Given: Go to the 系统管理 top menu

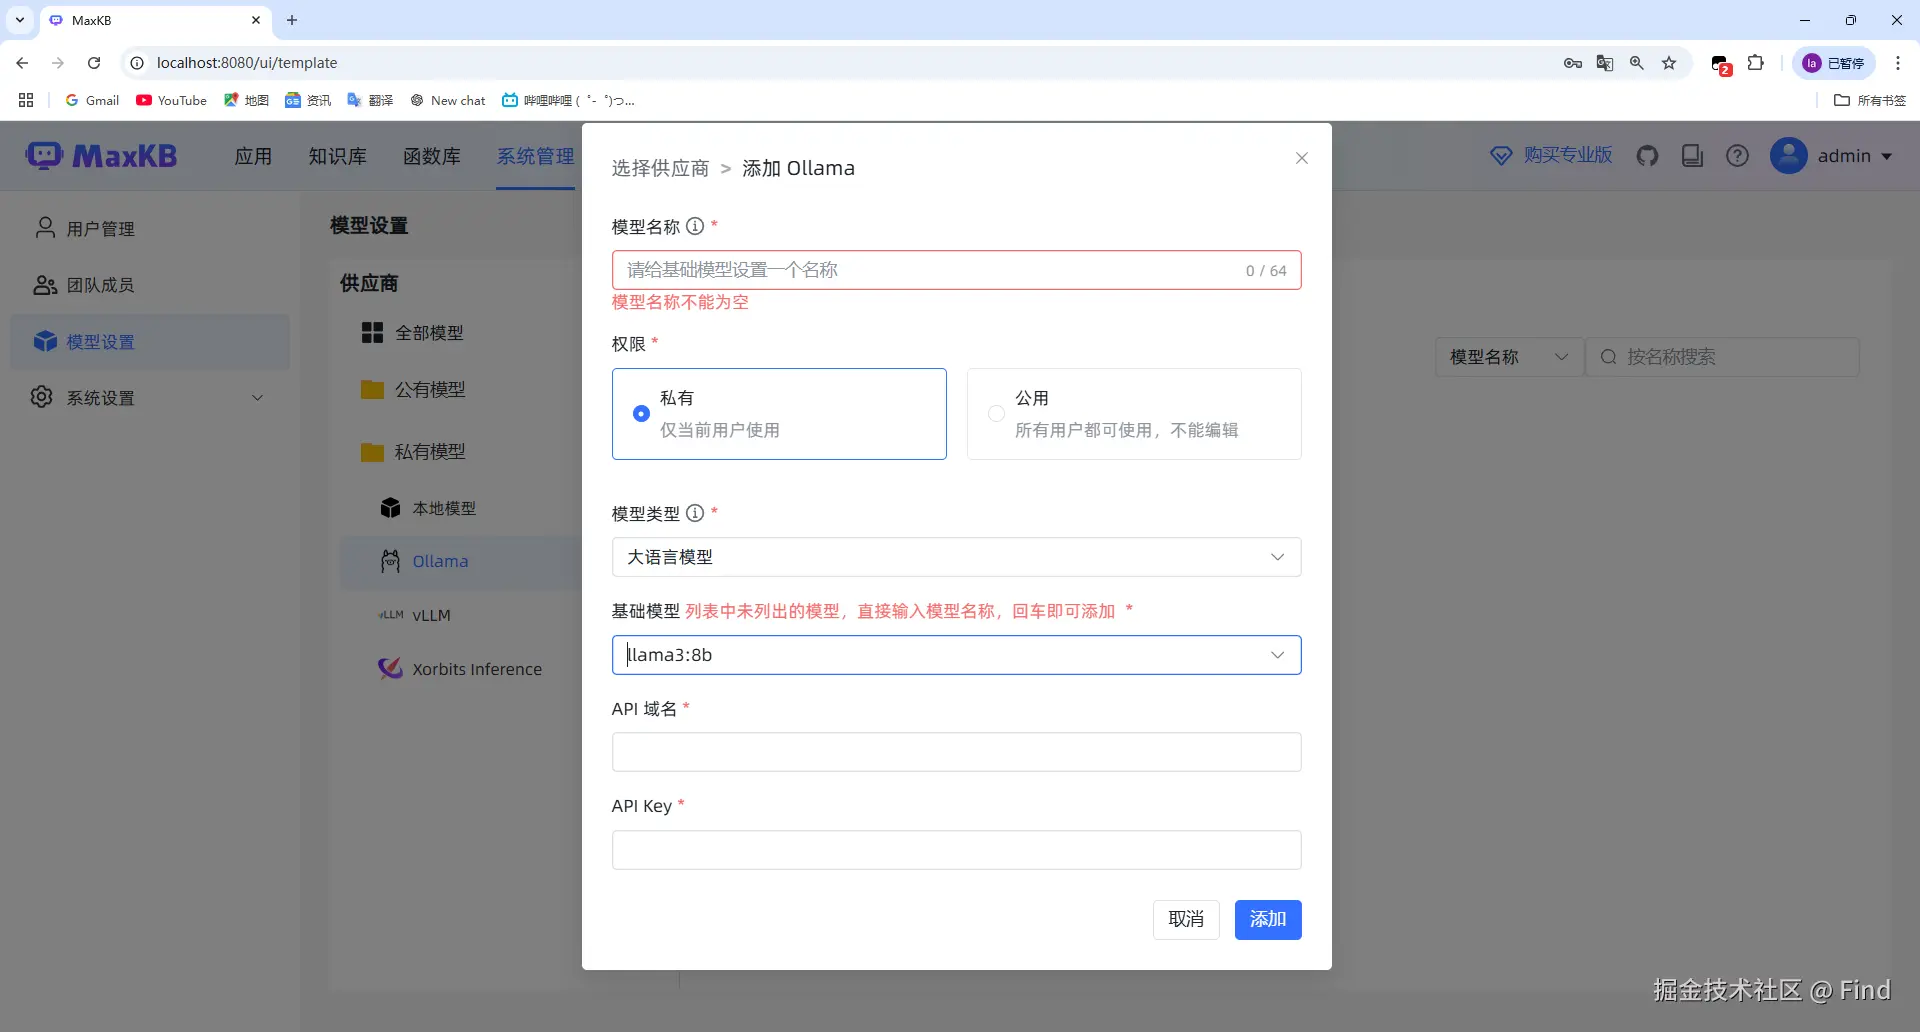Looking at the screenshot, I should point(536,156).
